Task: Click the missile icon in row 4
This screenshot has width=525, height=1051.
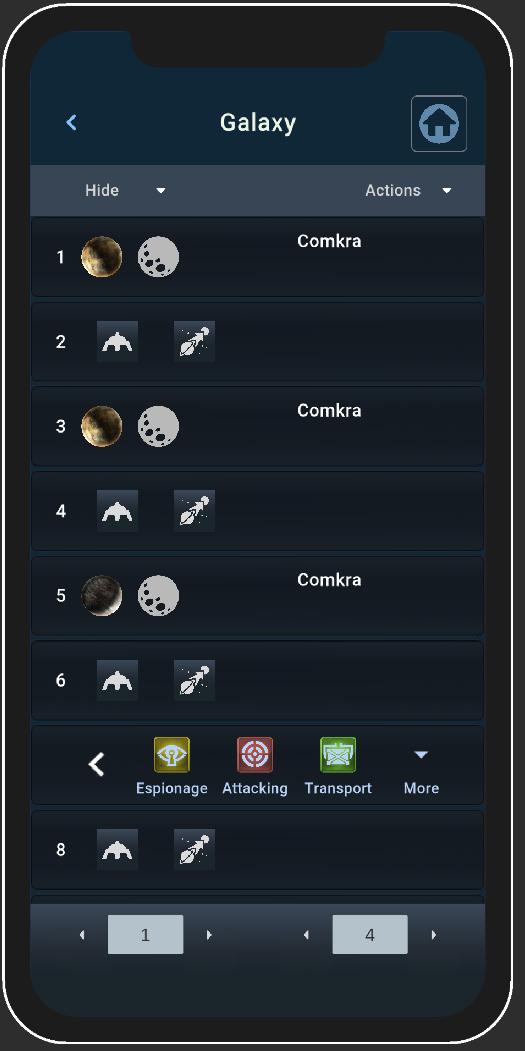Action: (194, 511)
